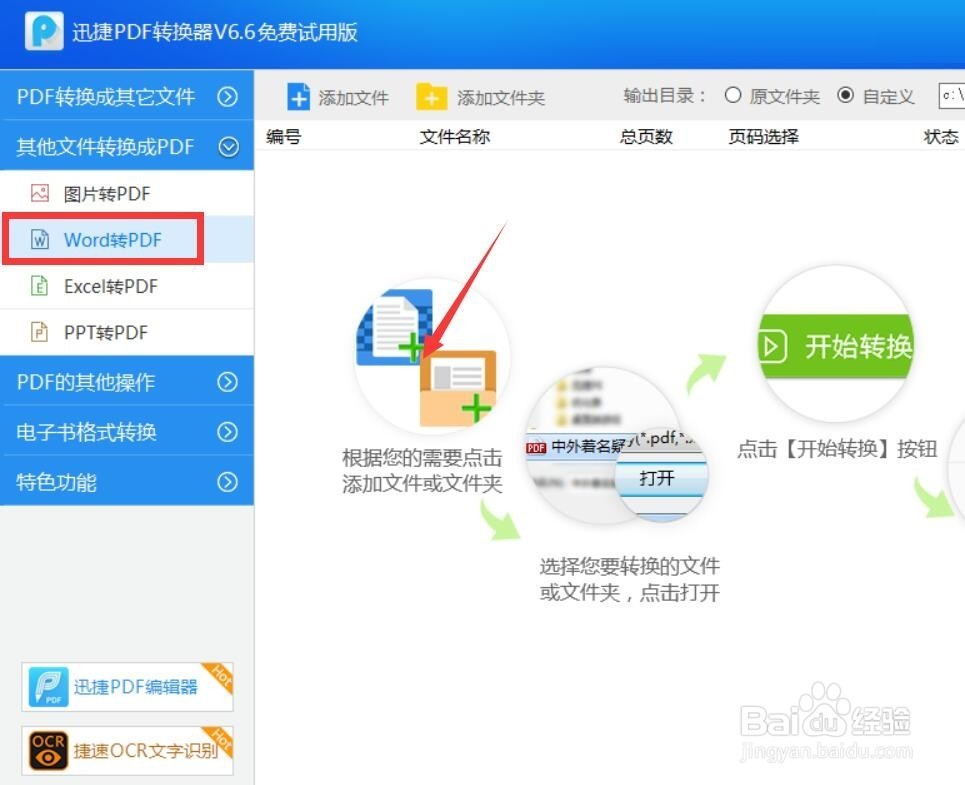Collapse the 其他文件转换成PDF chevron

pos(228,146)
